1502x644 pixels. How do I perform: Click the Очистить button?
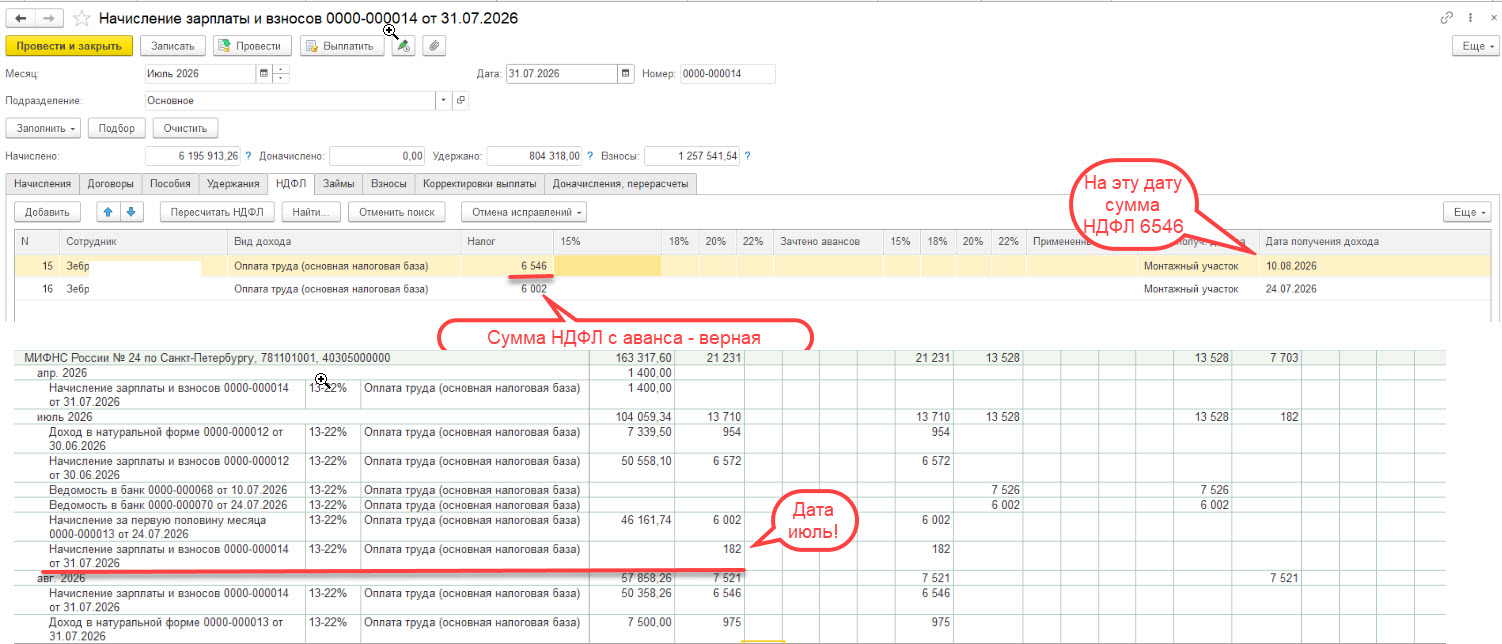[185, 128]
